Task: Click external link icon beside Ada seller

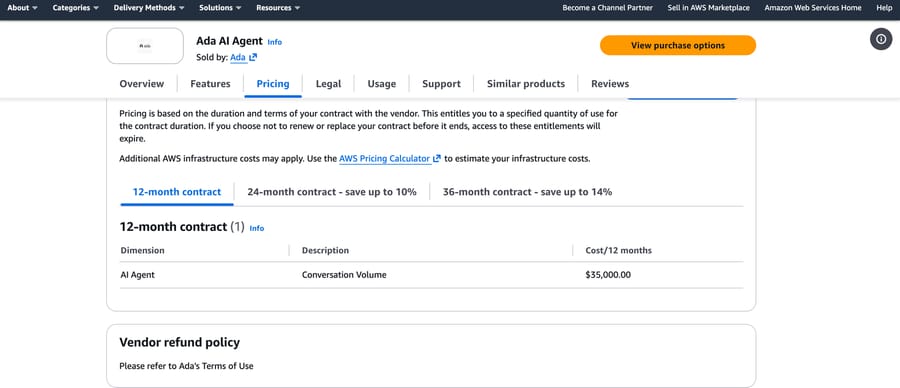Action: 253,57
